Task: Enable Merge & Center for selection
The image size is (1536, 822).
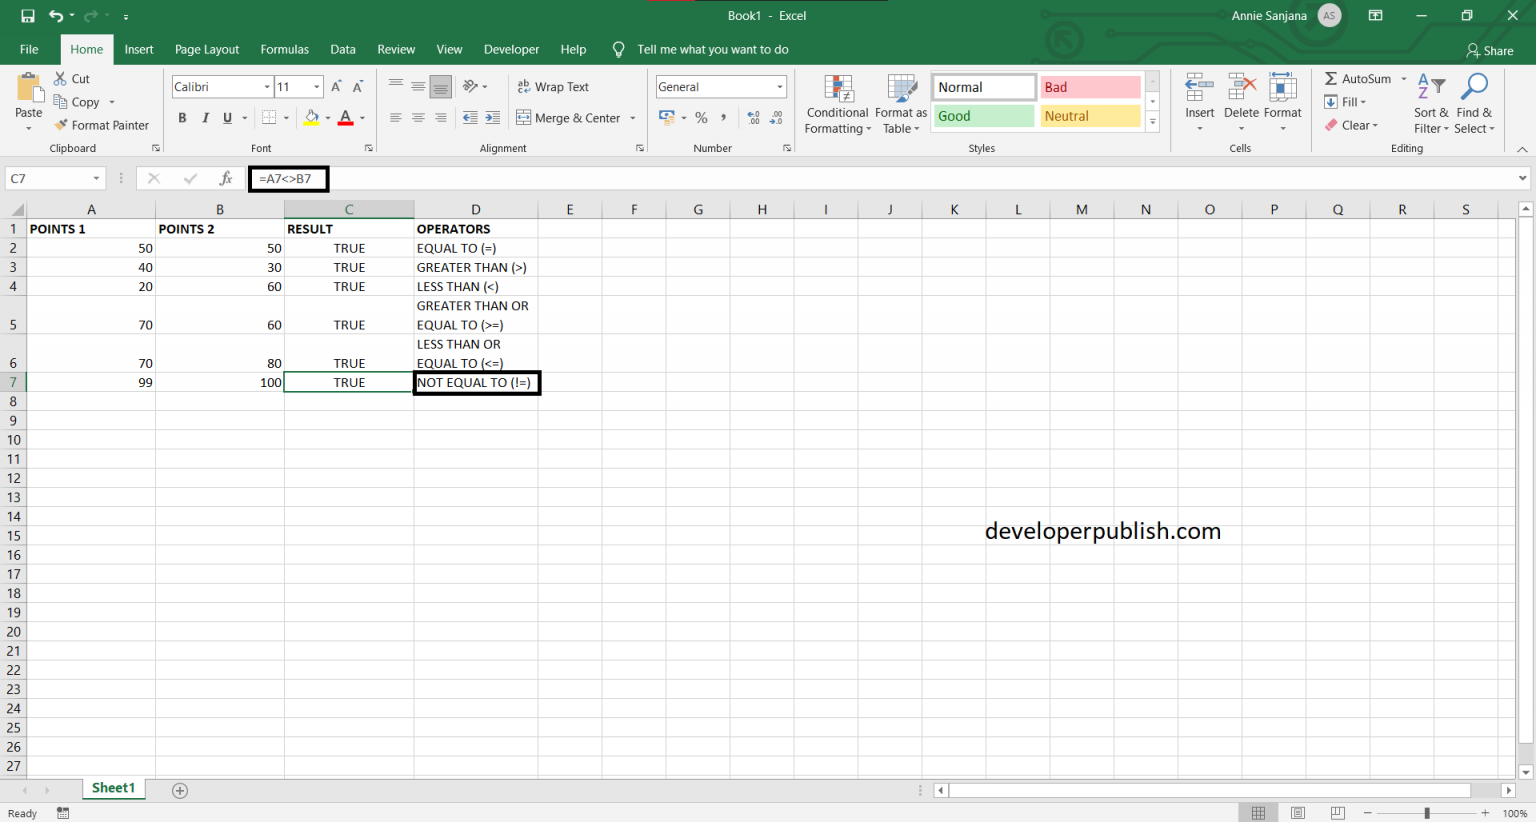Action: (570, 117)
